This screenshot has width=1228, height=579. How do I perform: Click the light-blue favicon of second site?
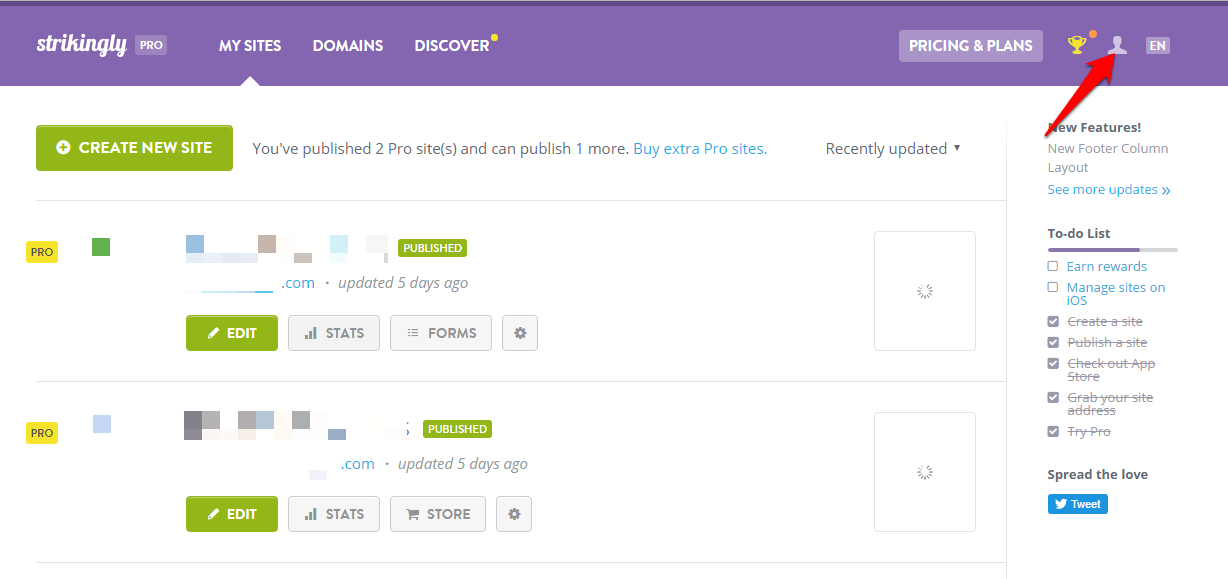[102, 424]
